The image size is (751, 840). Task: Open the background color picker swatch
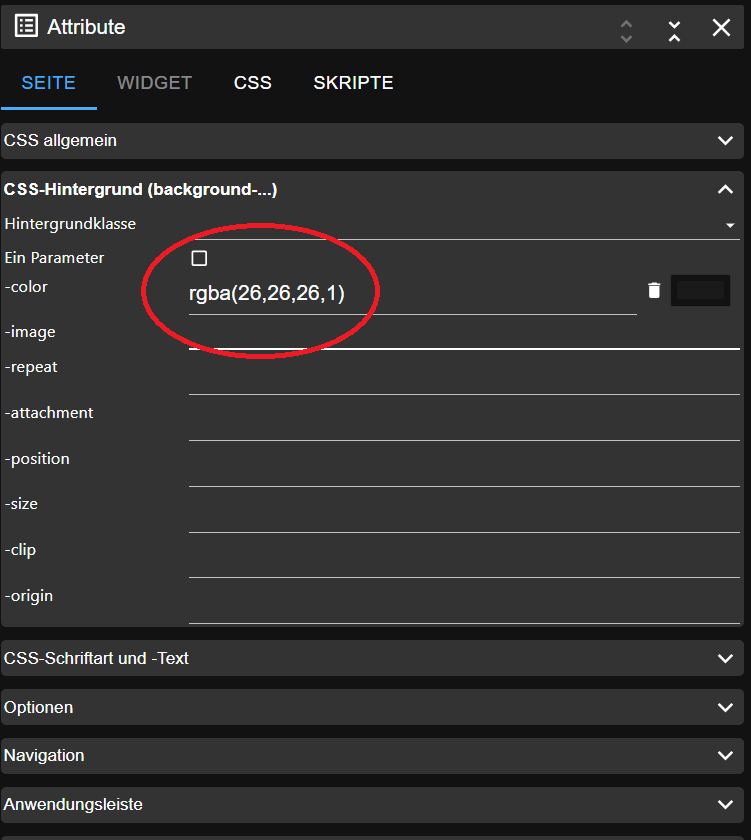pyautogui.click(x=700, y=290)
